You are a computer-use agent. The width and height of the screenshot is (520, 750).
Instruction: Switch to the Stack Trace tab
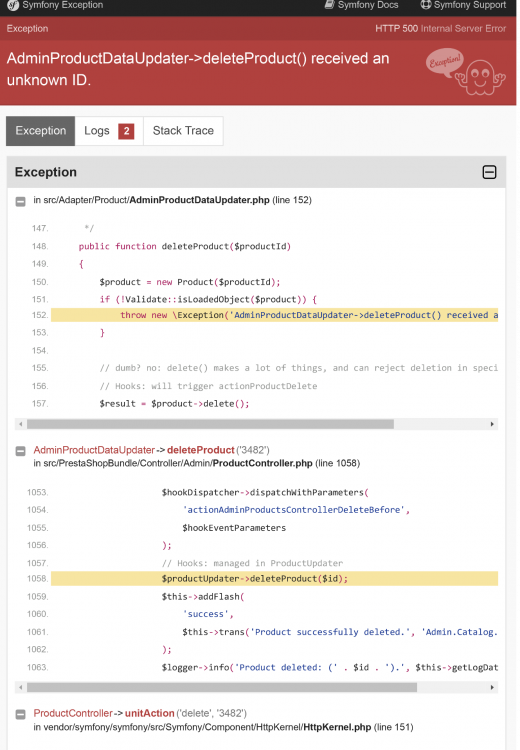point(183,131)
